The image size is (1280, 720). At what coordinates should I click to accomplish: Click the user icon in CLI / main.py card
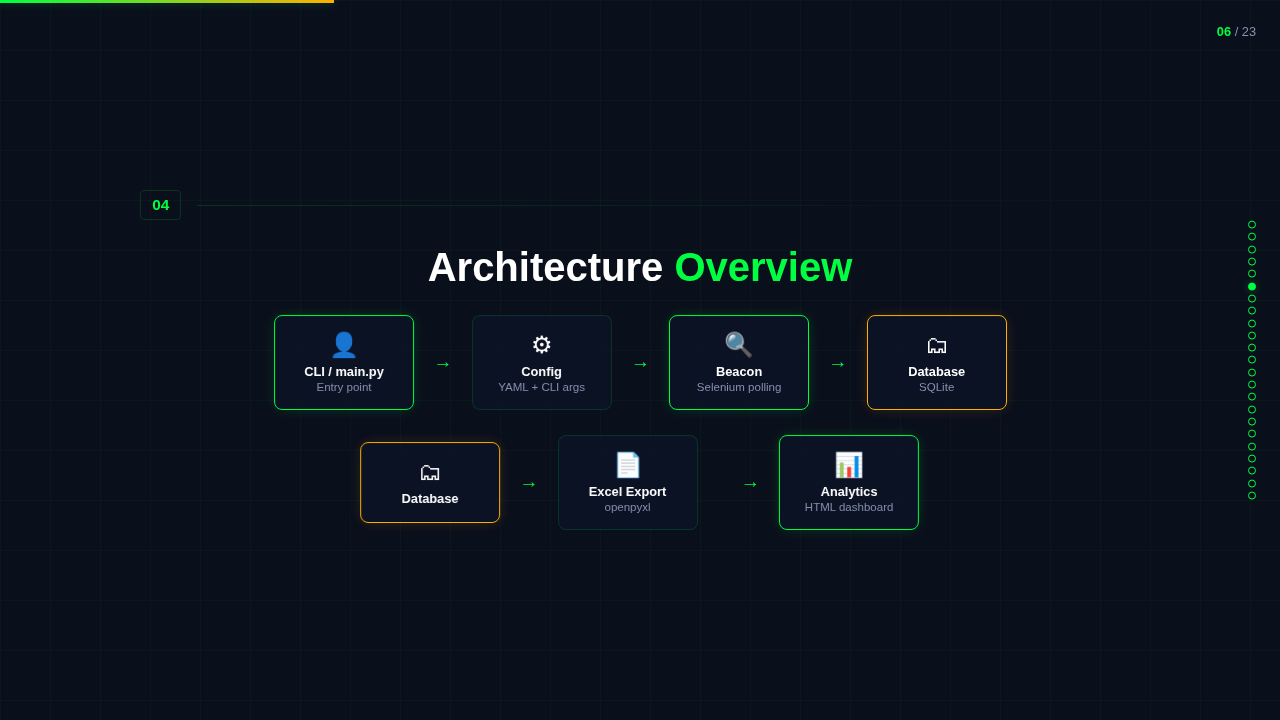[344, 345]
